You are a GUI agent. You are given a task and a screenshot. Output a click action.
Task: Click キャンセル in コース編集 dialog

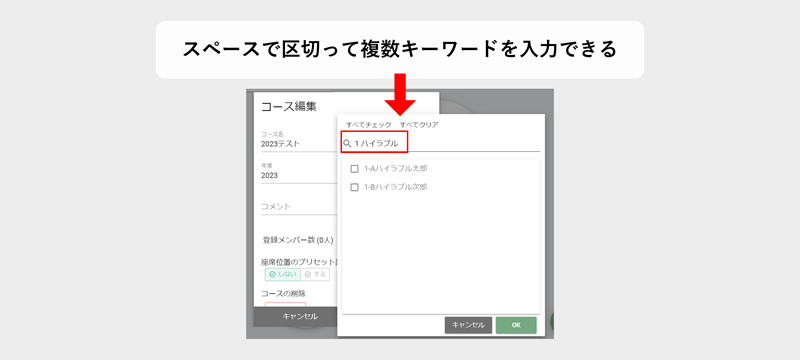300,316
